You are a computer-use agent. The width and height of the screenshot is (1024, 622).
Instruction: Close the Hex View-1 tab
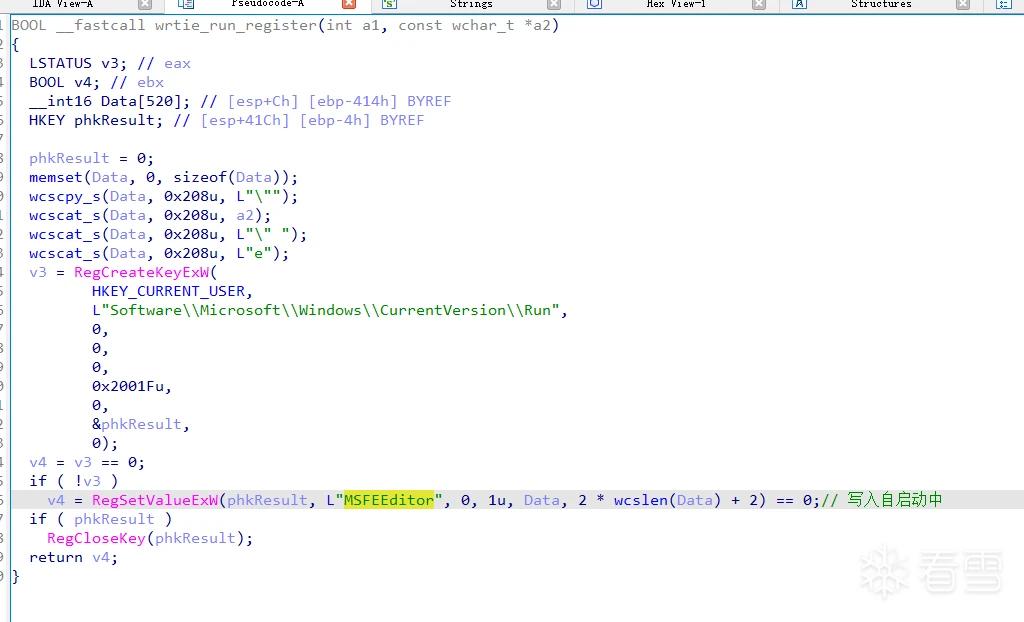(x=758, y=5)
